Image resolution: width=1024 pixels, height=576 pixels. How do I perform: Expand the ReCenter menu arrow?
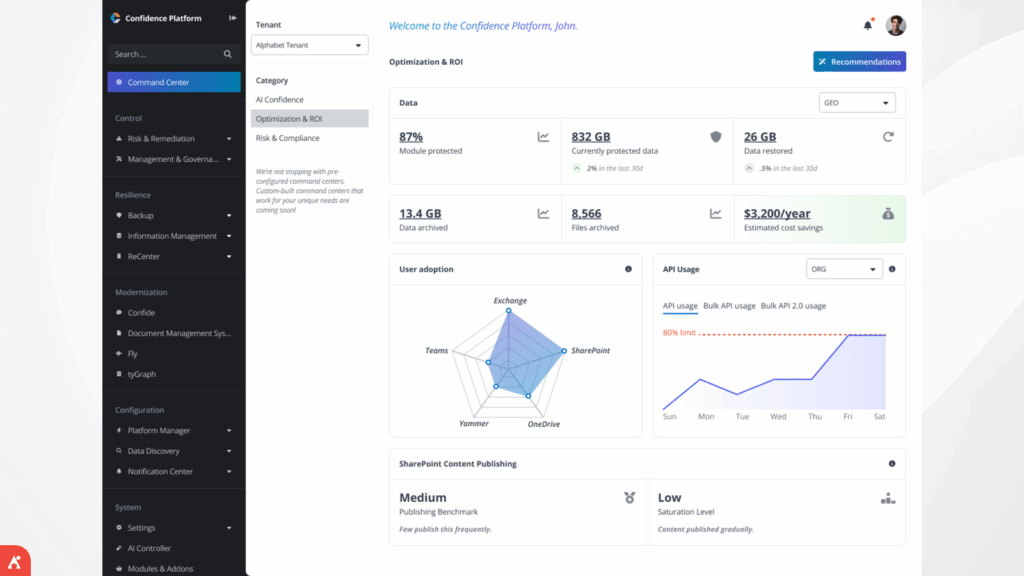click(229, 257)
